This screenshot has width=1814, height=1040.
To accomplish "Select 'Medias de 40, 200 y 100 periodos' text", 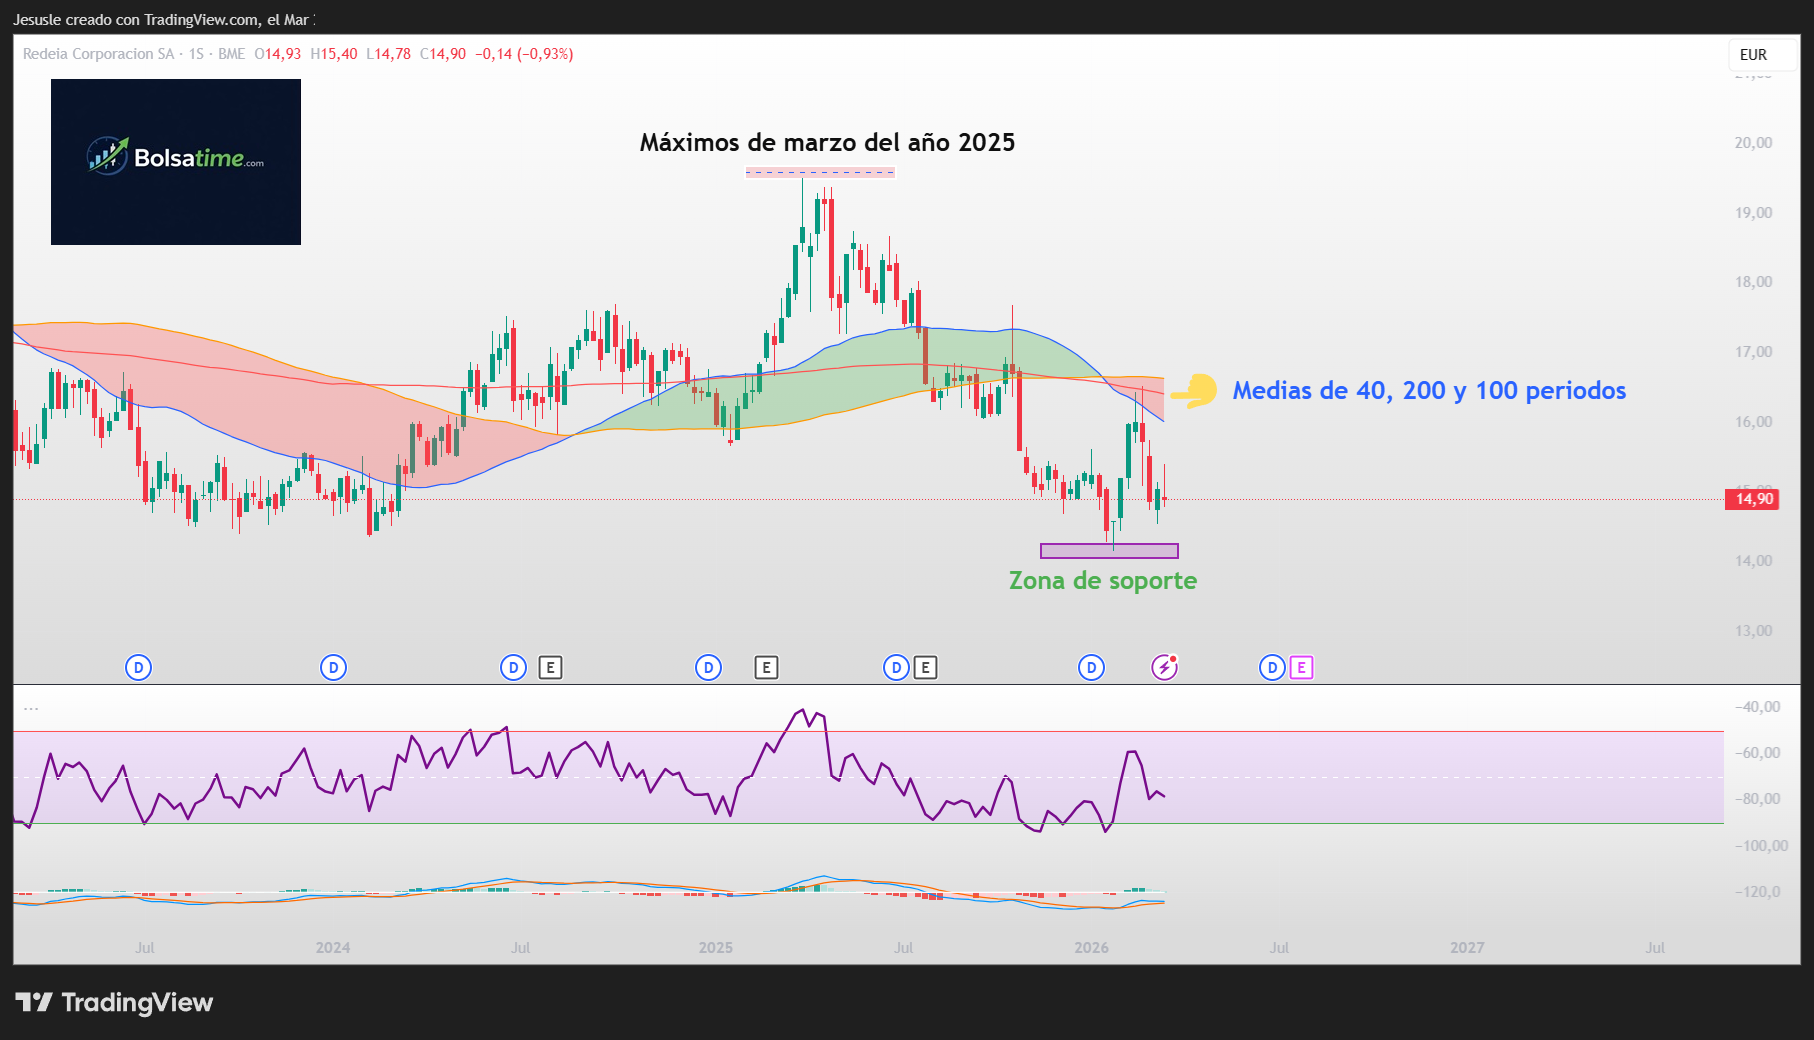I will [x=1428, y=391].
